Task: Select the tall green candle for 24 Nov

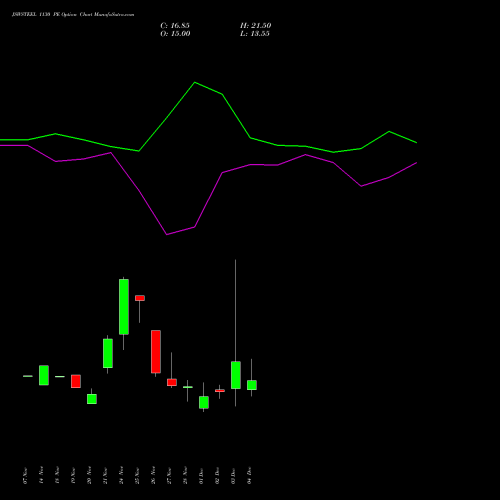Action: click(124, 307)
